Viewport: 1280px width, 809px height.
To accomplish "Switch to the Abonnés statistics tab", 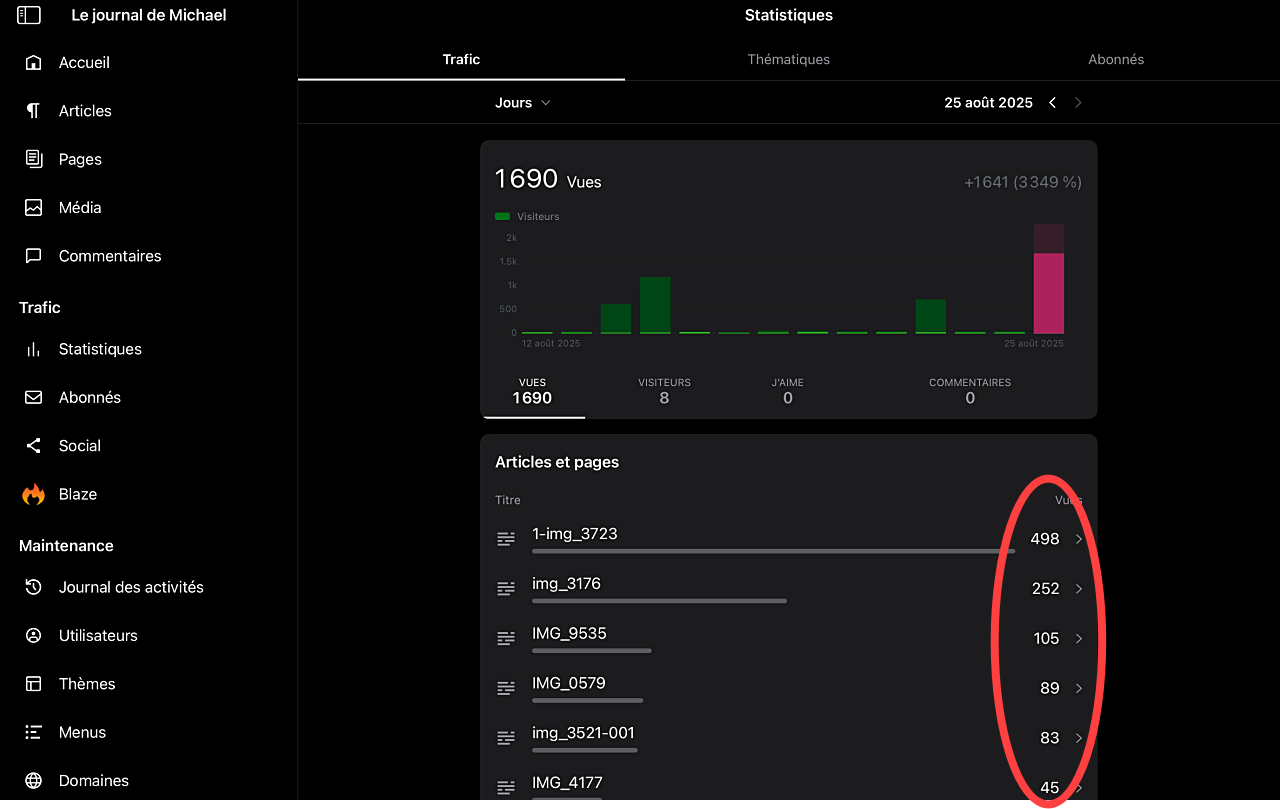I will [1115, 59].
